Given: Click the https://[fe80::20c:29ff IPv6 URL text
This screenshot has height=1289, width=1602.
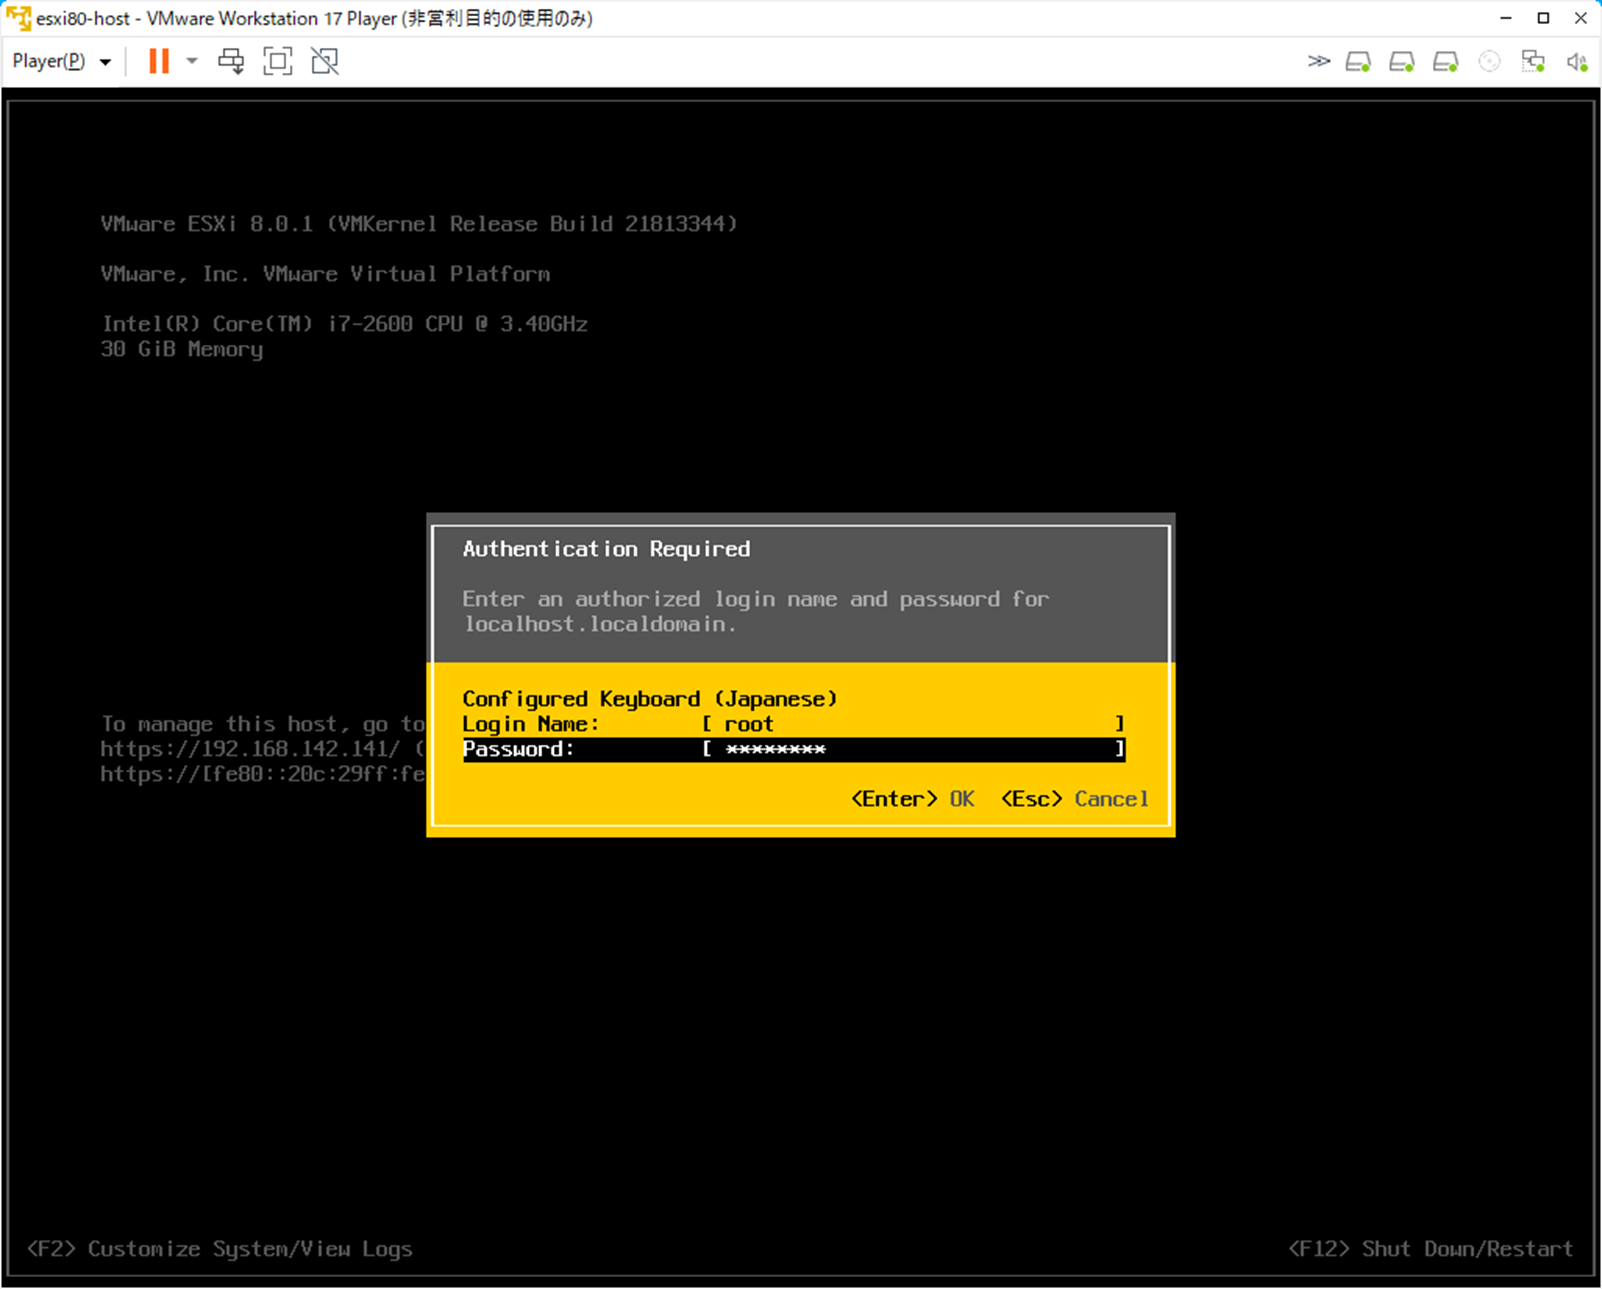Looking at the screenshot, I should [262, 774].
